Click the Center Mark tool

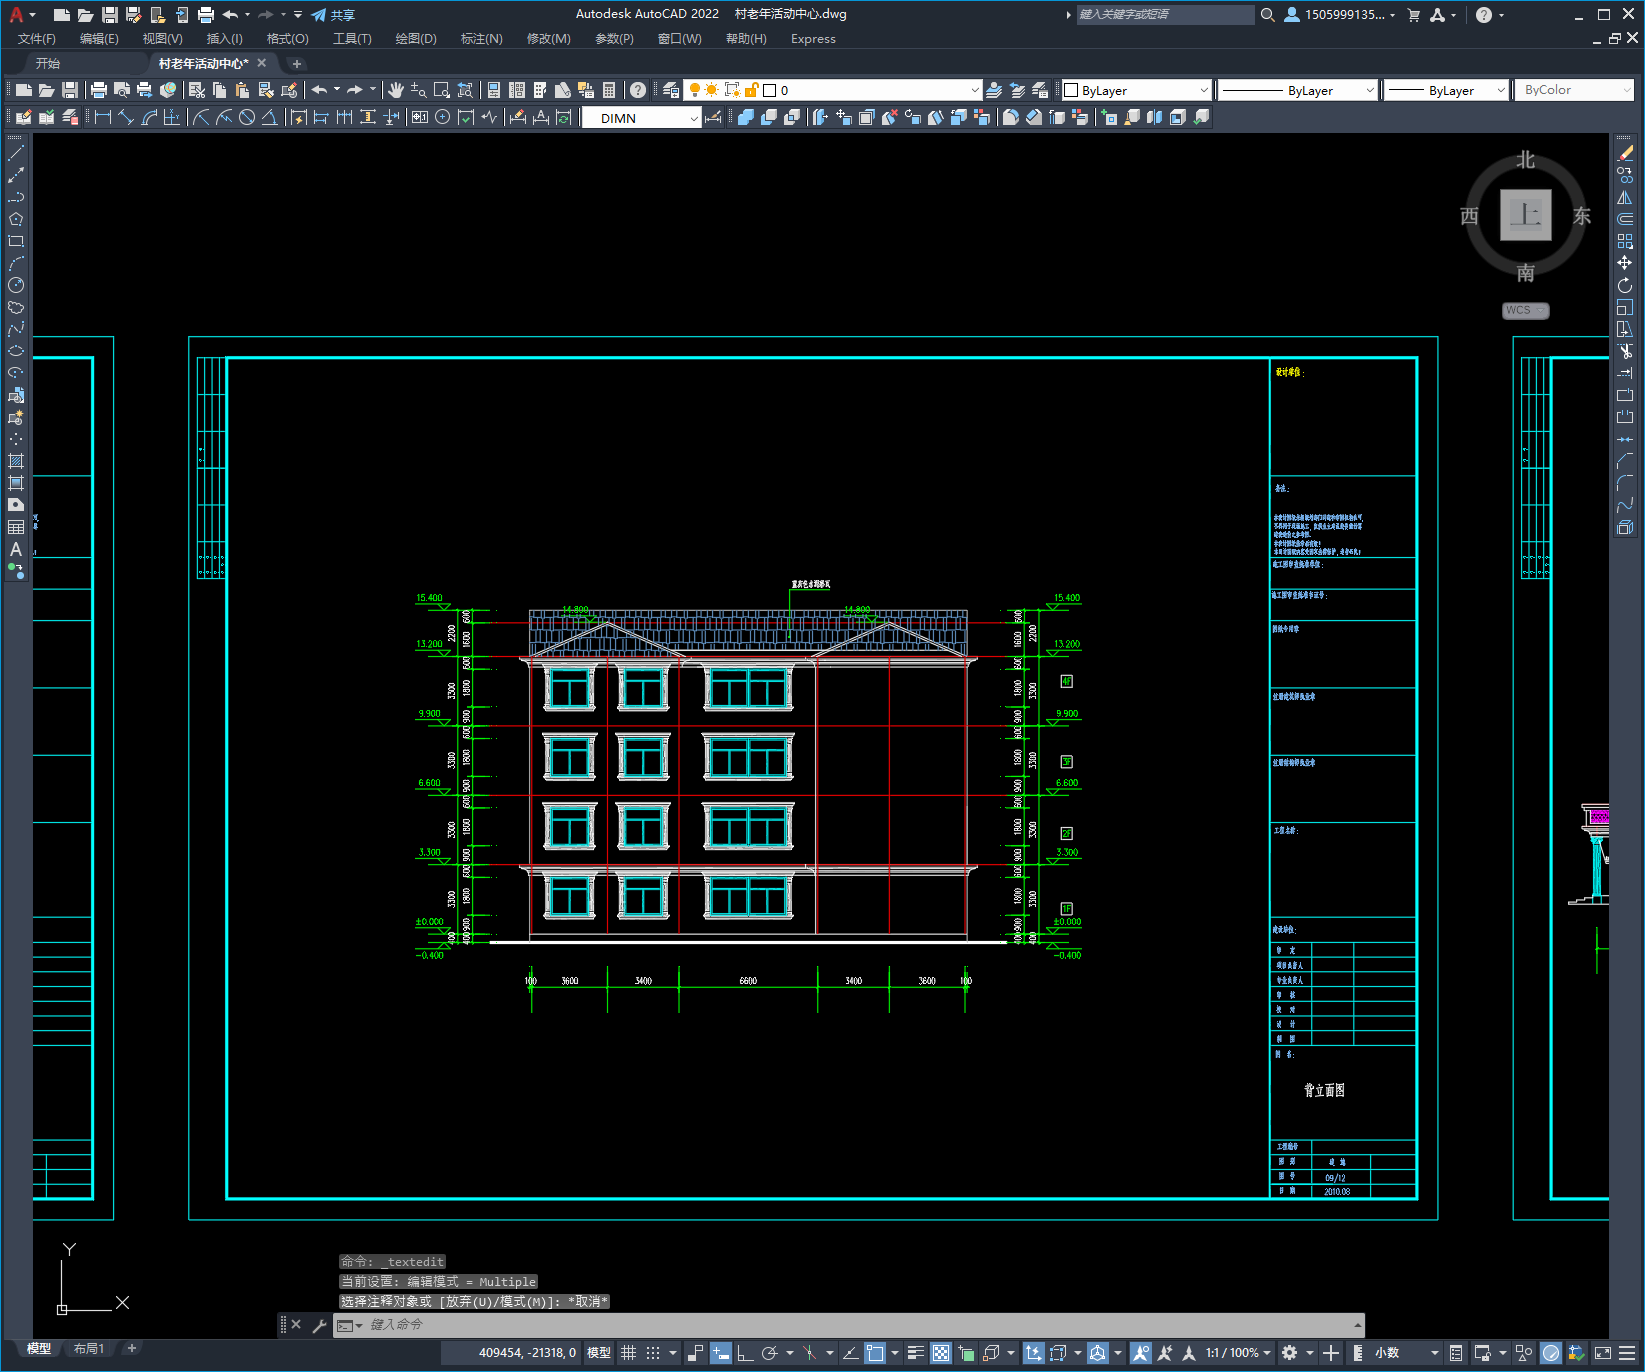(x=443, y=117)
